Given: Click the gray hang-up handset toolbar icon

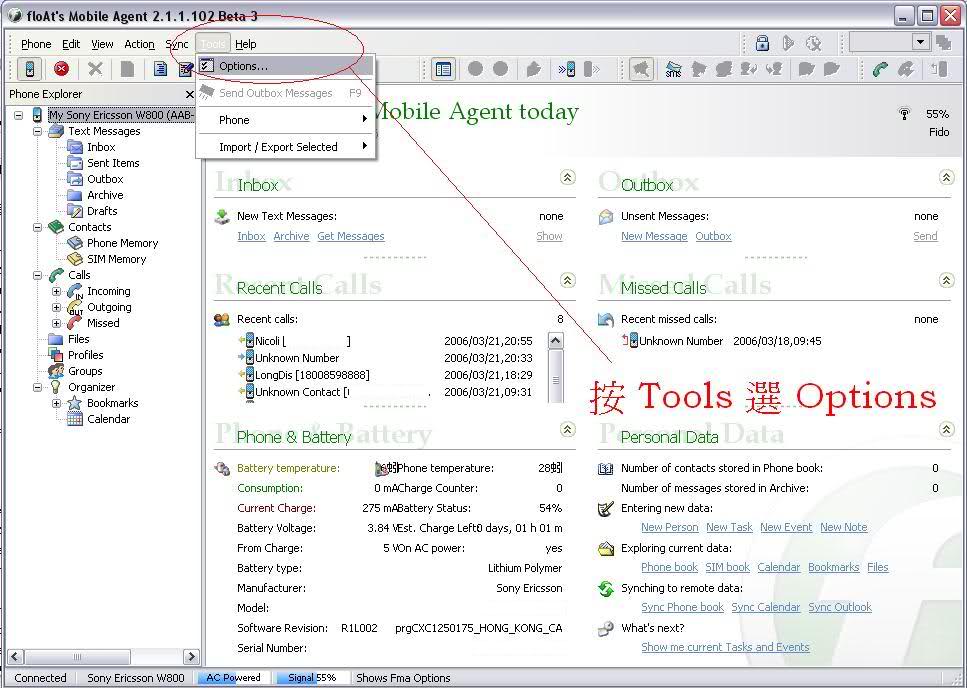Looking at the screenshot, I should tap(906, 69).
